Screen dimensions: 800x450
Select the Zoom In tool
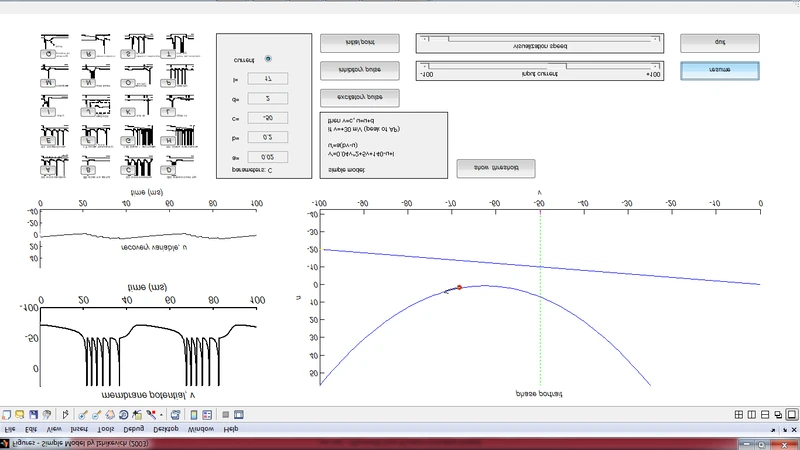click(83, 414)
